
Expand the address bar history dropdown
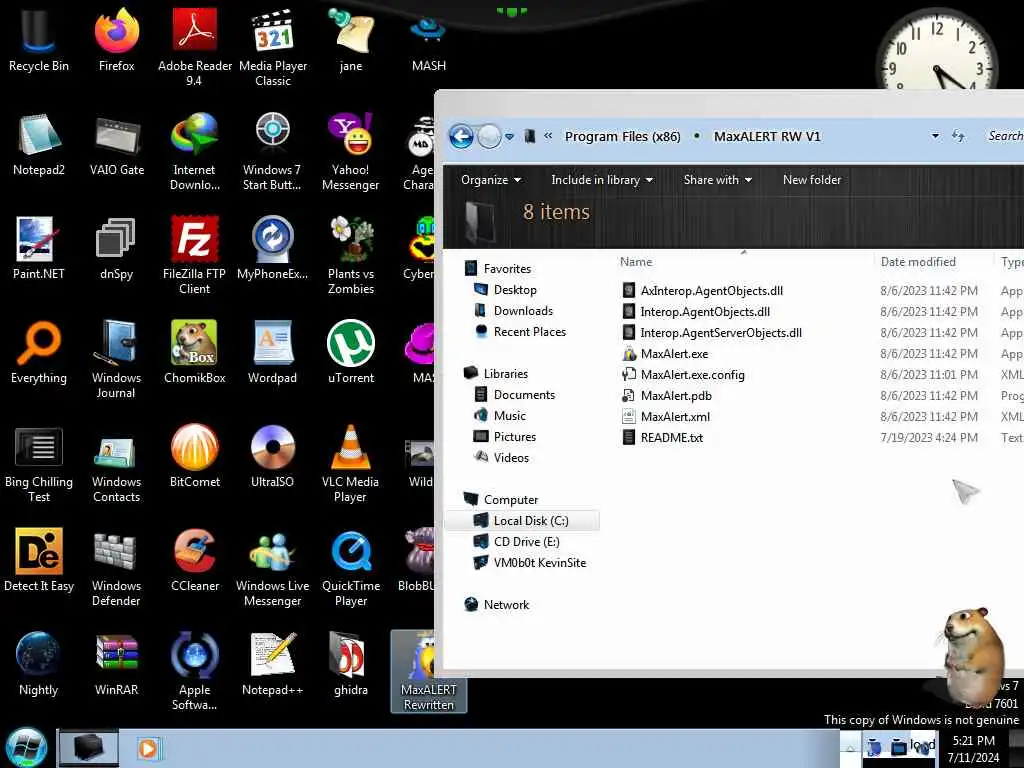pyautogui.click(x=935, y=136)
